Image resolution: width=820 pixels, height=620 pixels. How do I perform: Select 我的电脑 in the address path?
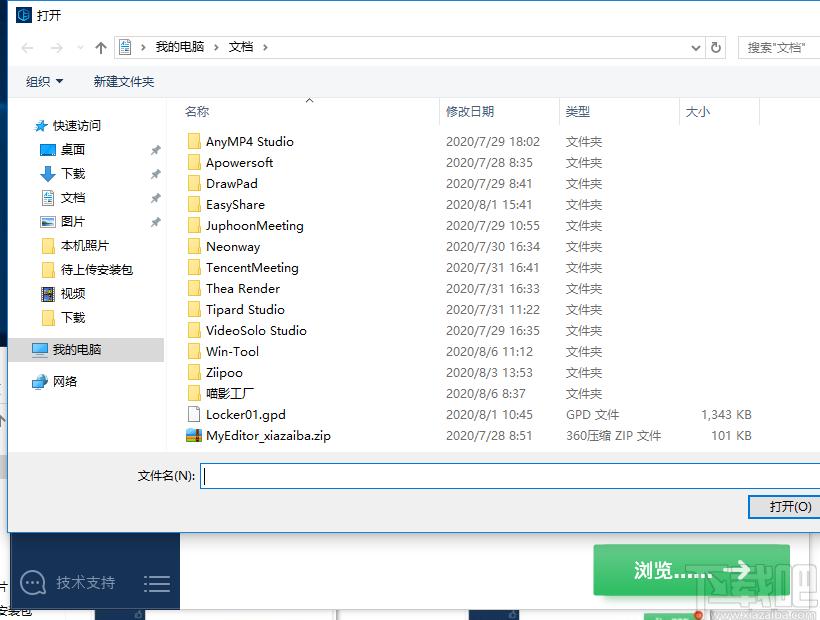pos(179,47)
